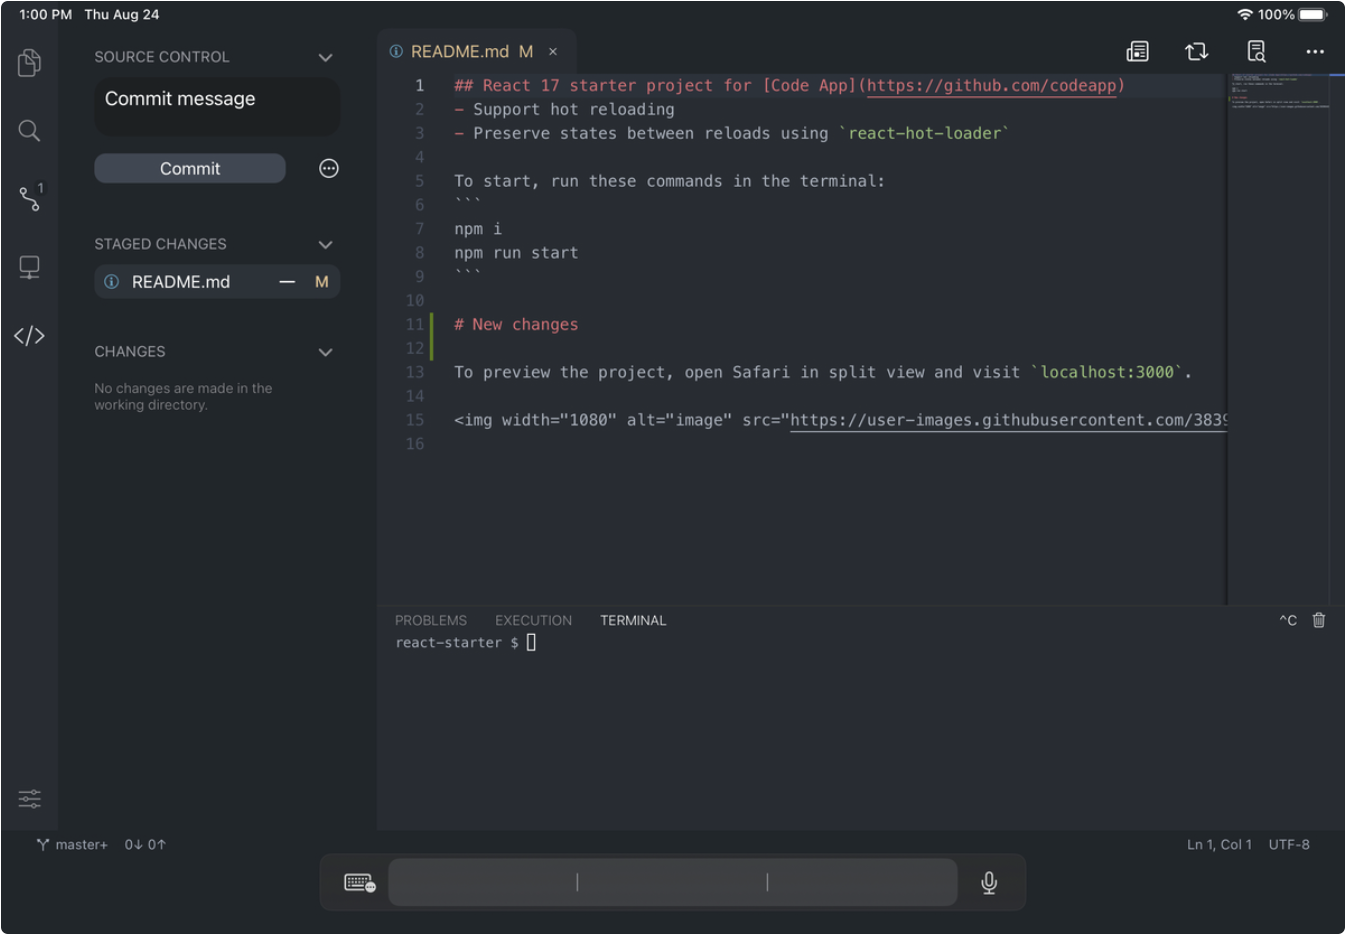Open the find in file icon
1345x934 pixels.
(1256, 51)
